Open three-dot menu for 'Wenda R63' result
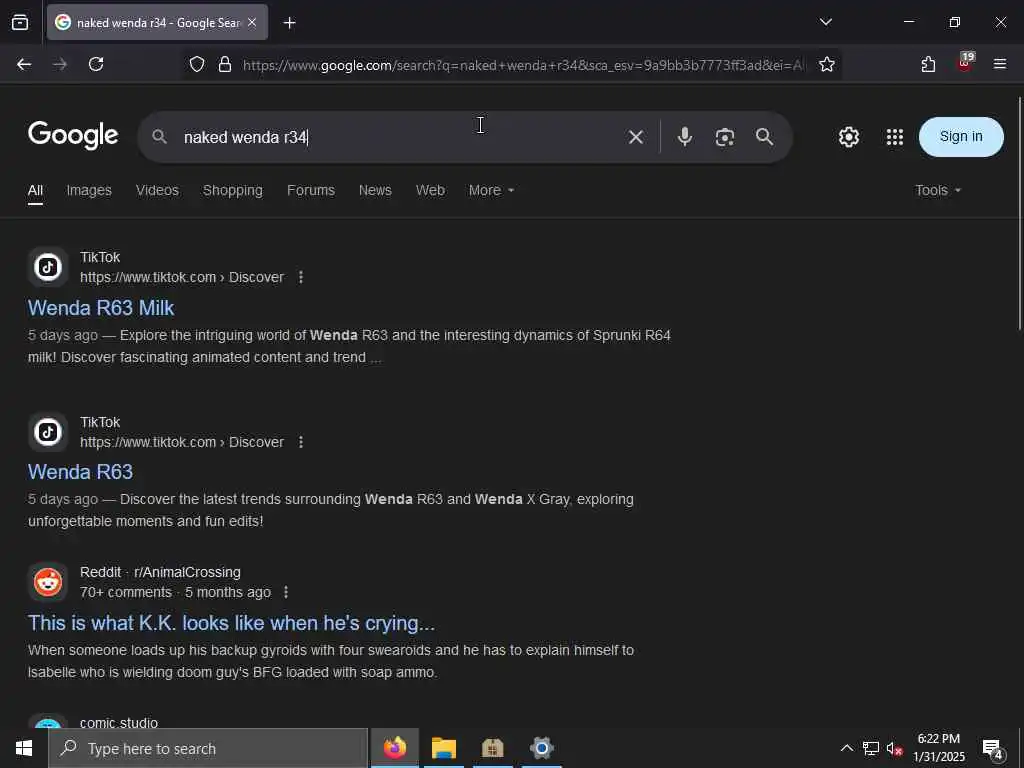 pyautogui.click(x=300, y=442)
